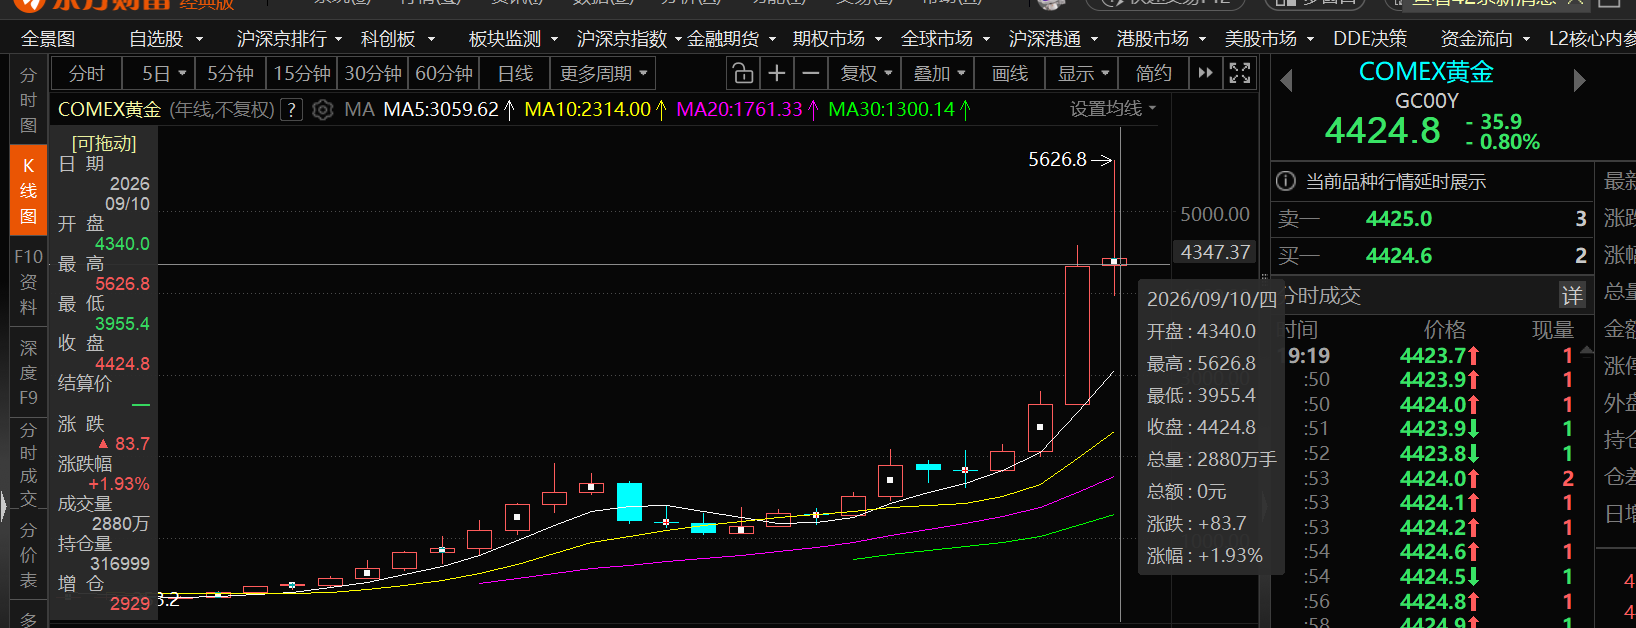The height and width of the screenshot is (628, 1636).
Task: Switch to the 日线 period tab
Action: 516,73
